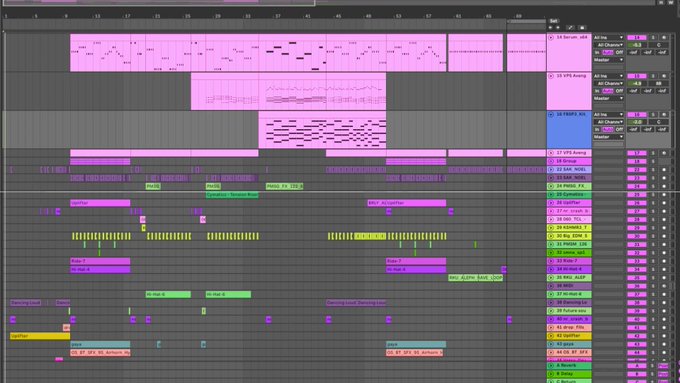Select the 41 drop_fills track header

tap(569, 327)
